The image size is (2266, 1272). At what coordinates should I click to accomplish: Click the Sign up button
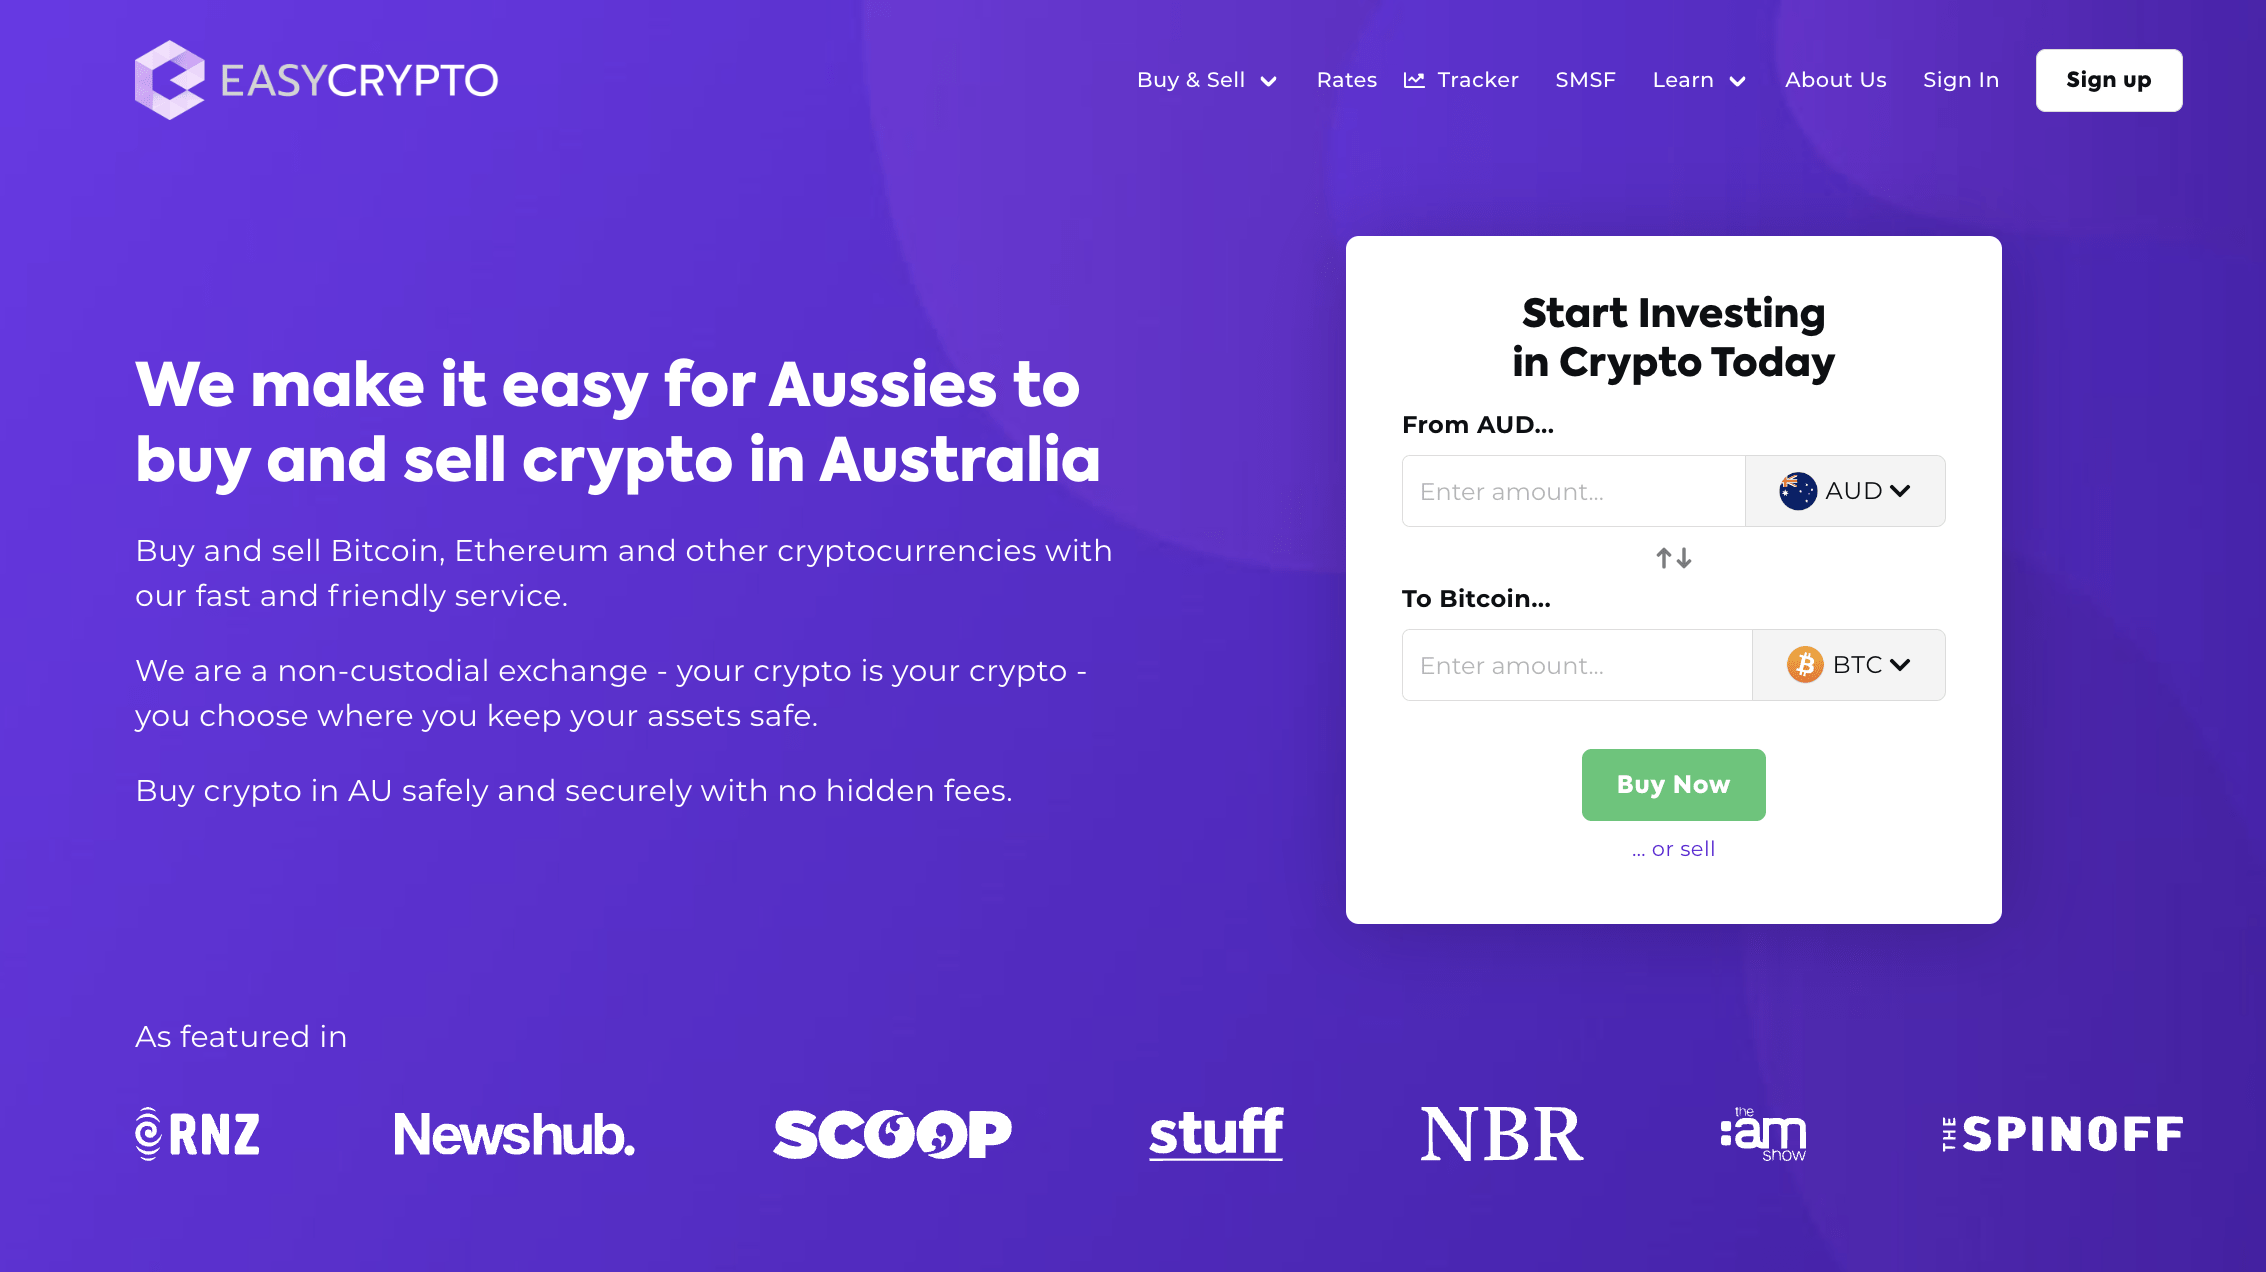[x=2109, y=79]
